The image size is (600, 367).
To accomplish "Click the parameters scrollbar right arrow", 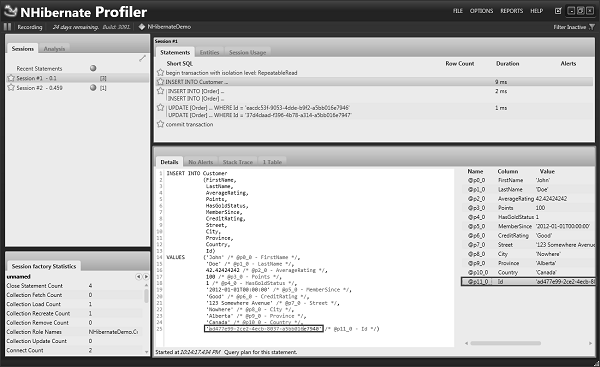I will (x=590, y=343).
